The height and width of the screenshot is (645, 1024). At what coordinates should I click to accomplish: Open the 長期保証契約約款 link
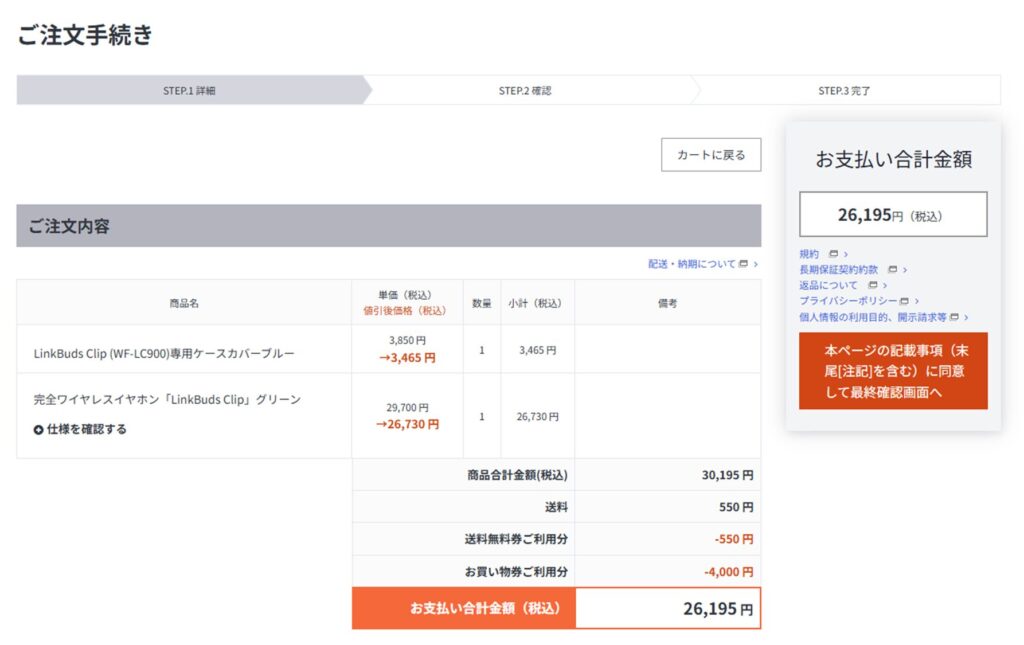(x=838, y=270)
